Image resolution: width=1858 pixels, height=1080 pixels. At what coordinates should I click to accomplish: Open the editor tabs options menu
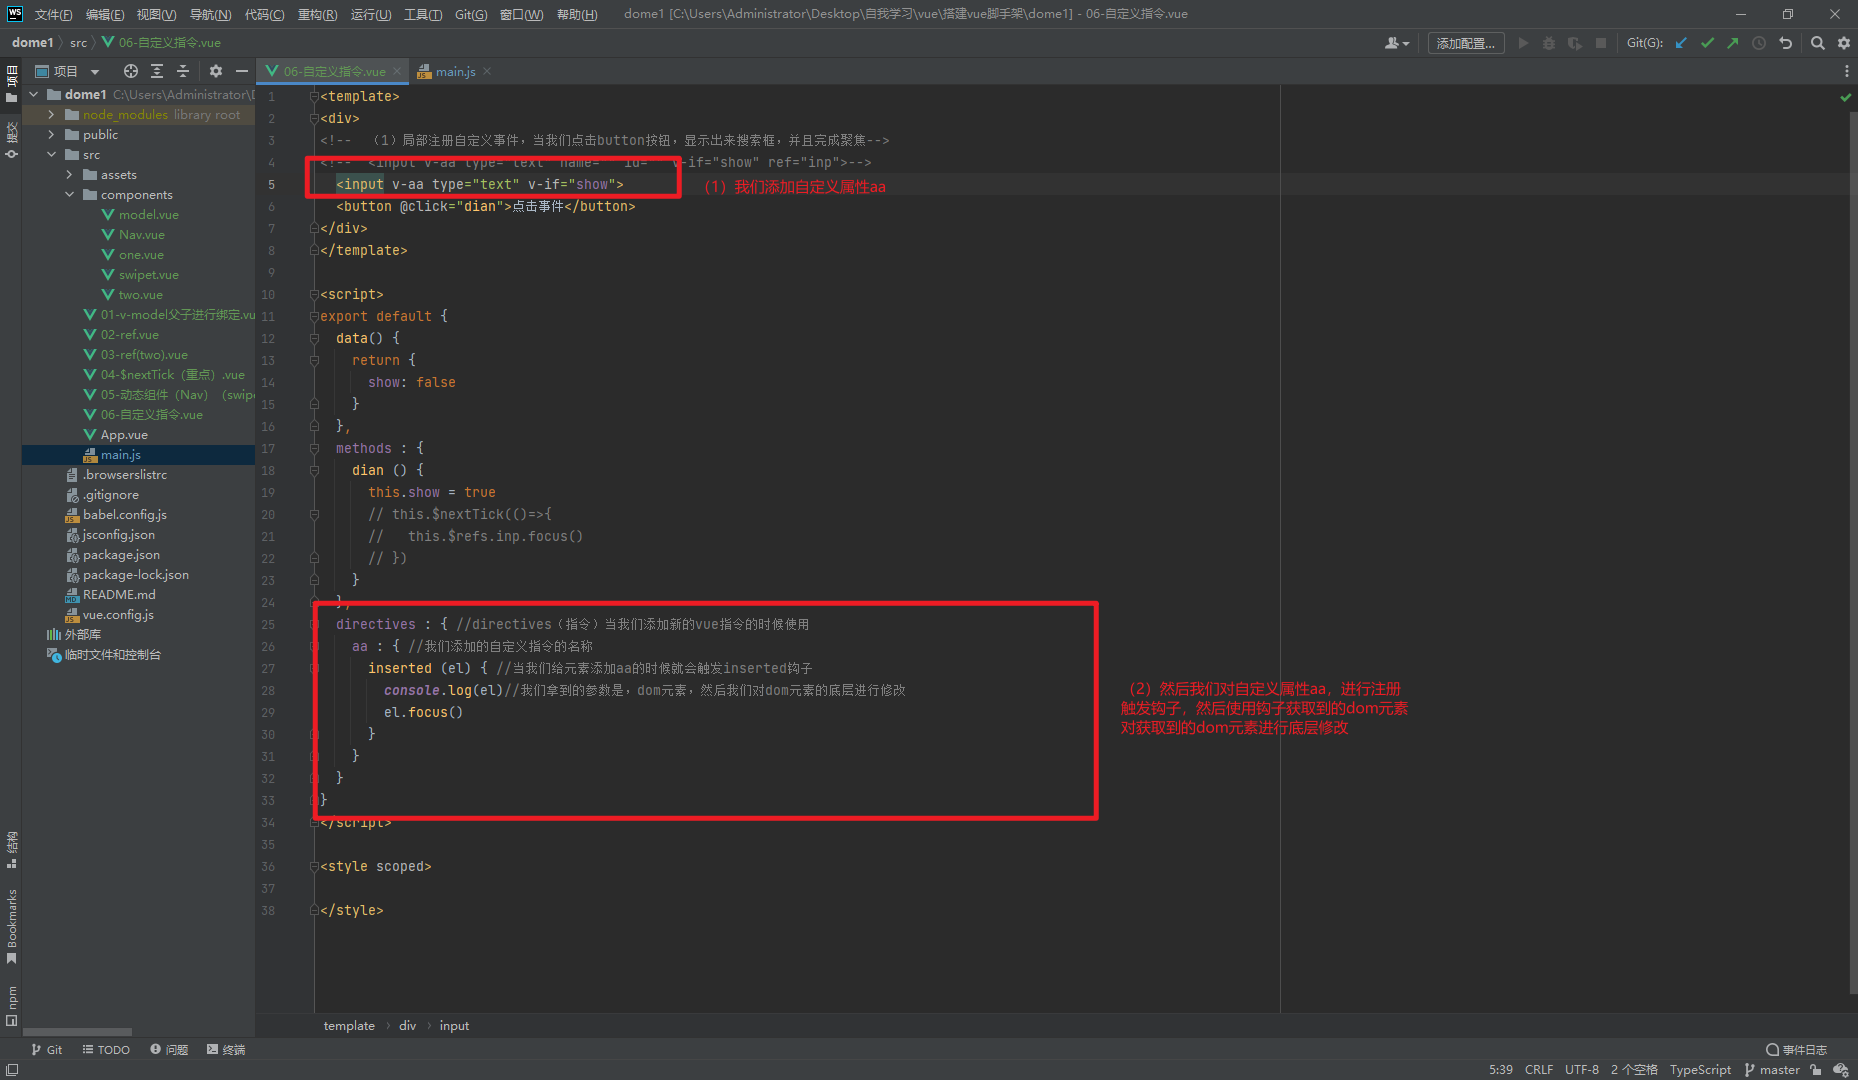1846,71
